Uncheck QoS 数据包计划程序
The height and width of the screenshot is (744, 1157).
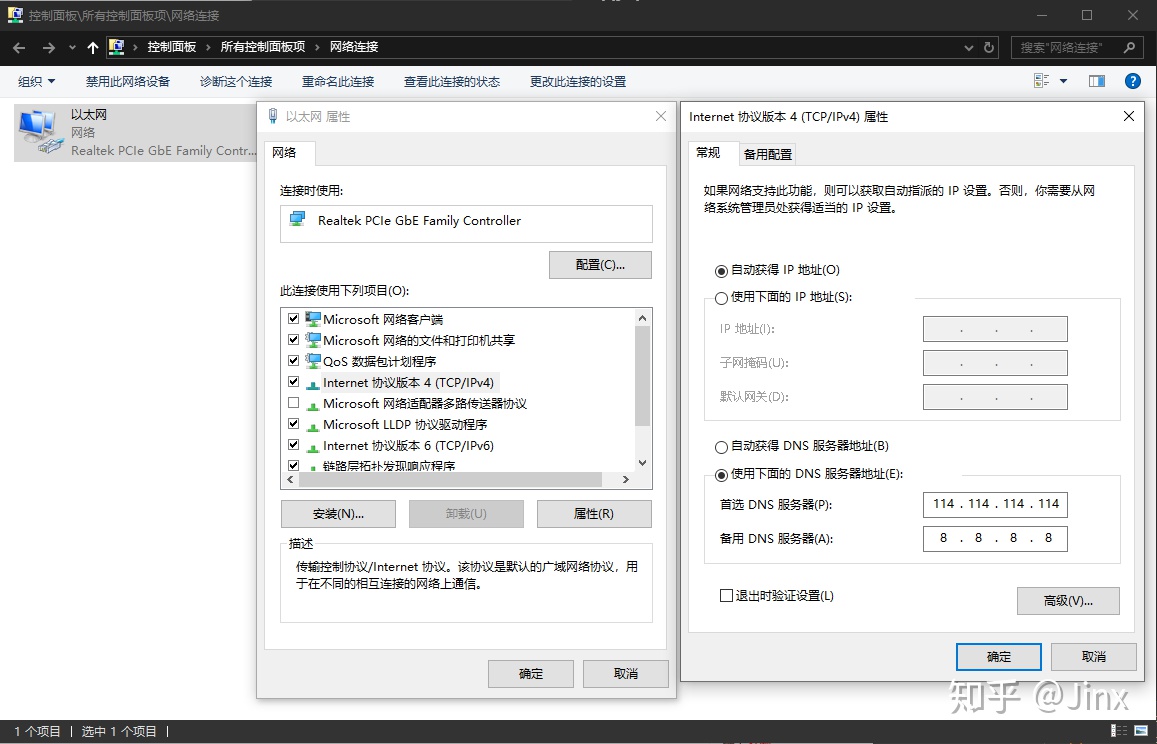(293, 361)
